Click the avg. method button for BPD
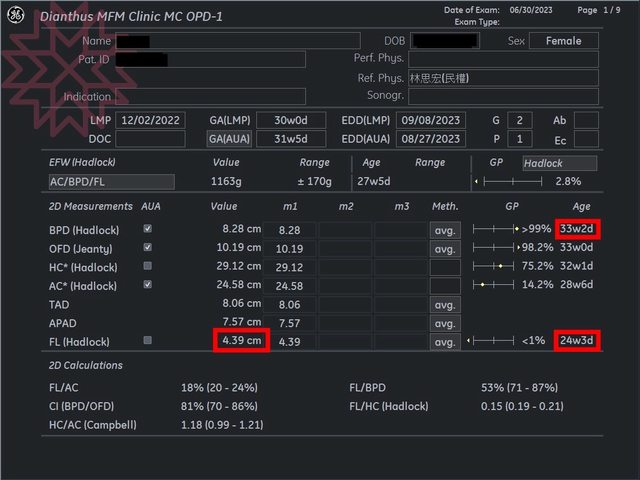640x480 pixels. tap(444, 230)
